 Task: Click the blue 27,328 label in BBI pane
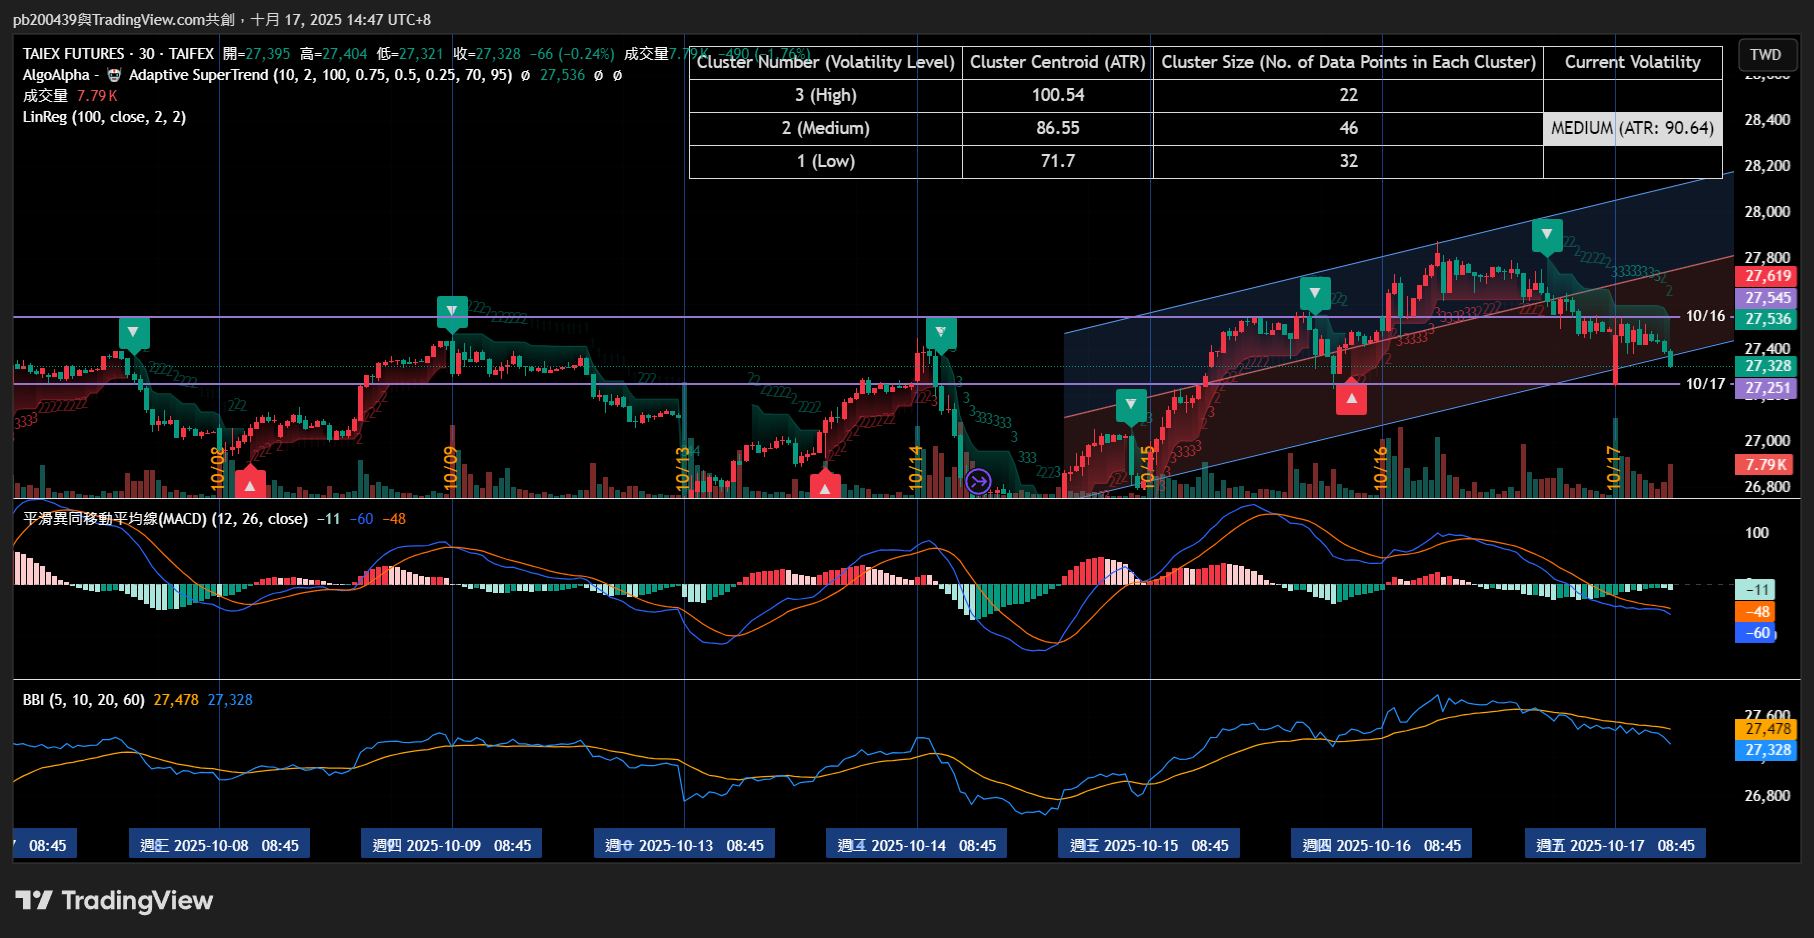pos(1768,750)
